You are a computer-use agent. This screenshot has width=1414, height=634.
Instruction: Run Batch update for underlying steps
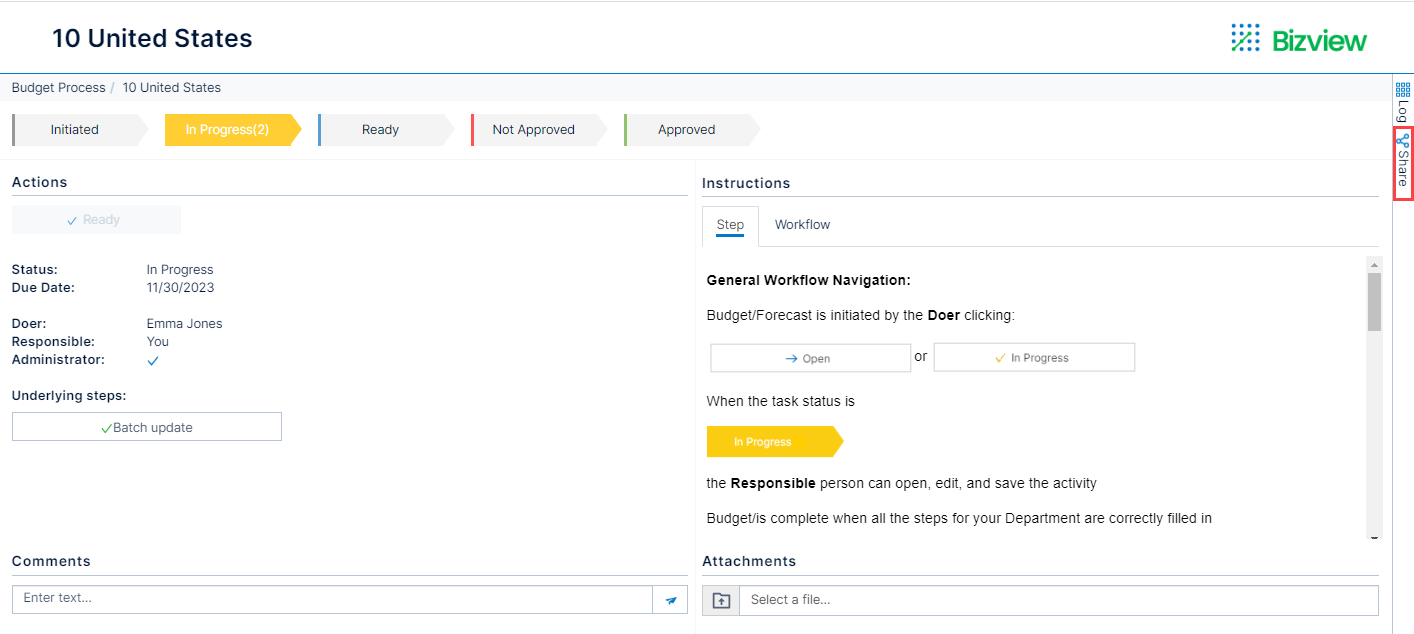(146, 426)
